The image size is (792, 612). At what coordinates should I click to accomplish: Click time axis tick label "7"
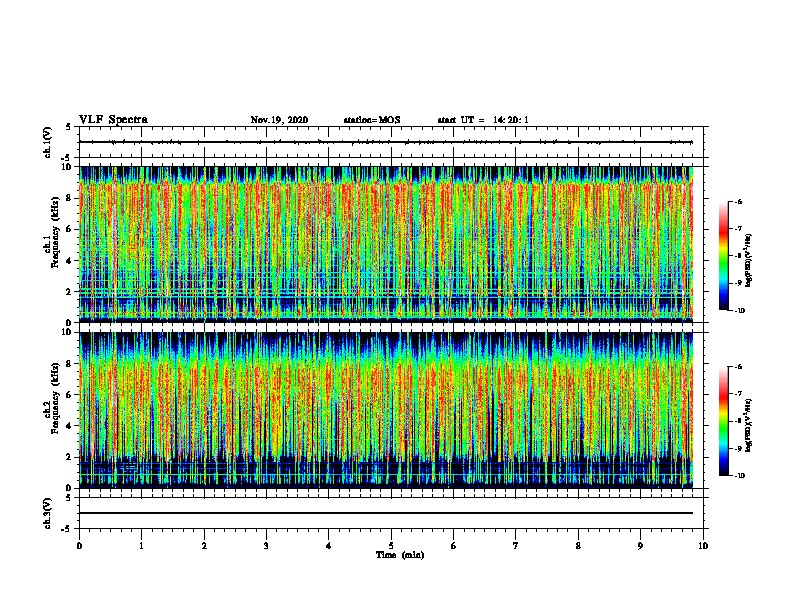click(516, 546)
